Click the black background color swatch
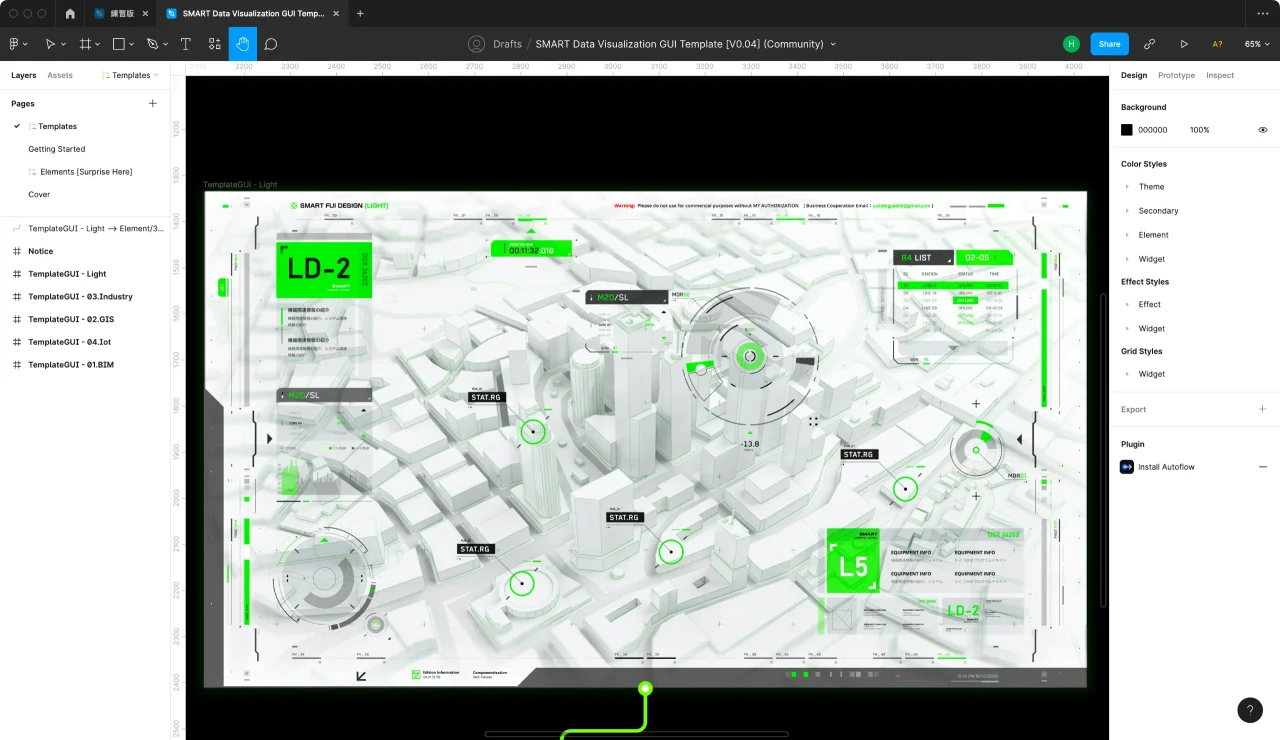Image resolution: width=1280 pixels, height=740 pixels. 1127,130
